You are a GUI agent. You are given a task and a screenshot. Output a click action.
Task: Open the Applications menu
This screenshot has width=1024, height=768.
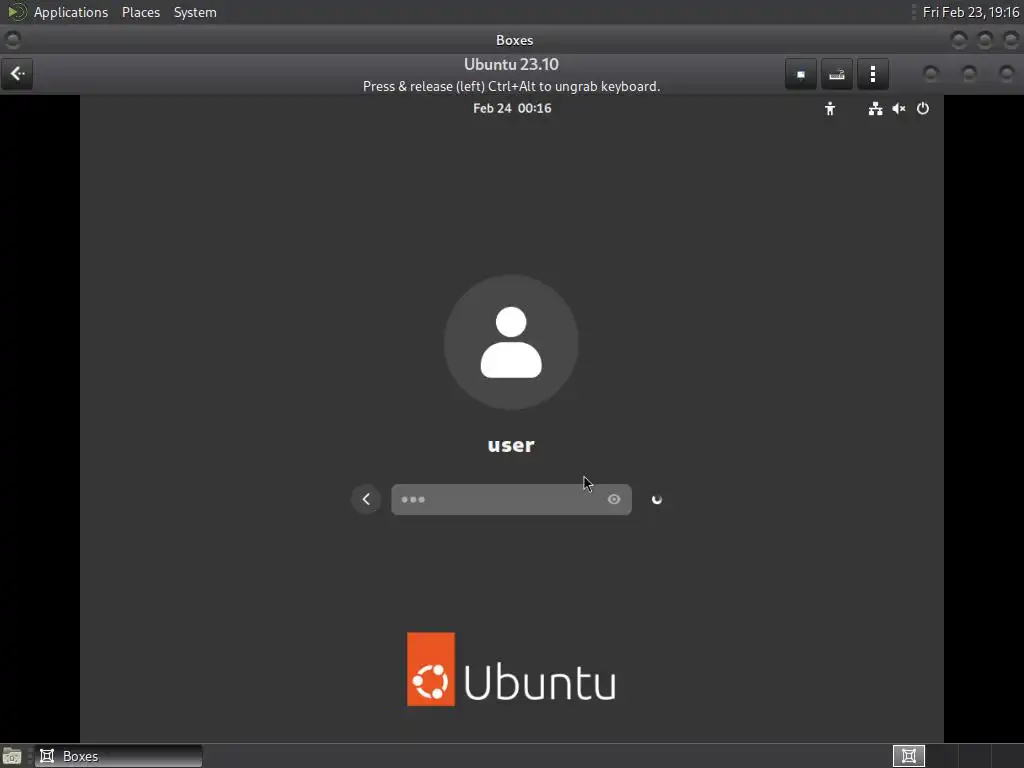pyautogui.click(x=71, y=12)
